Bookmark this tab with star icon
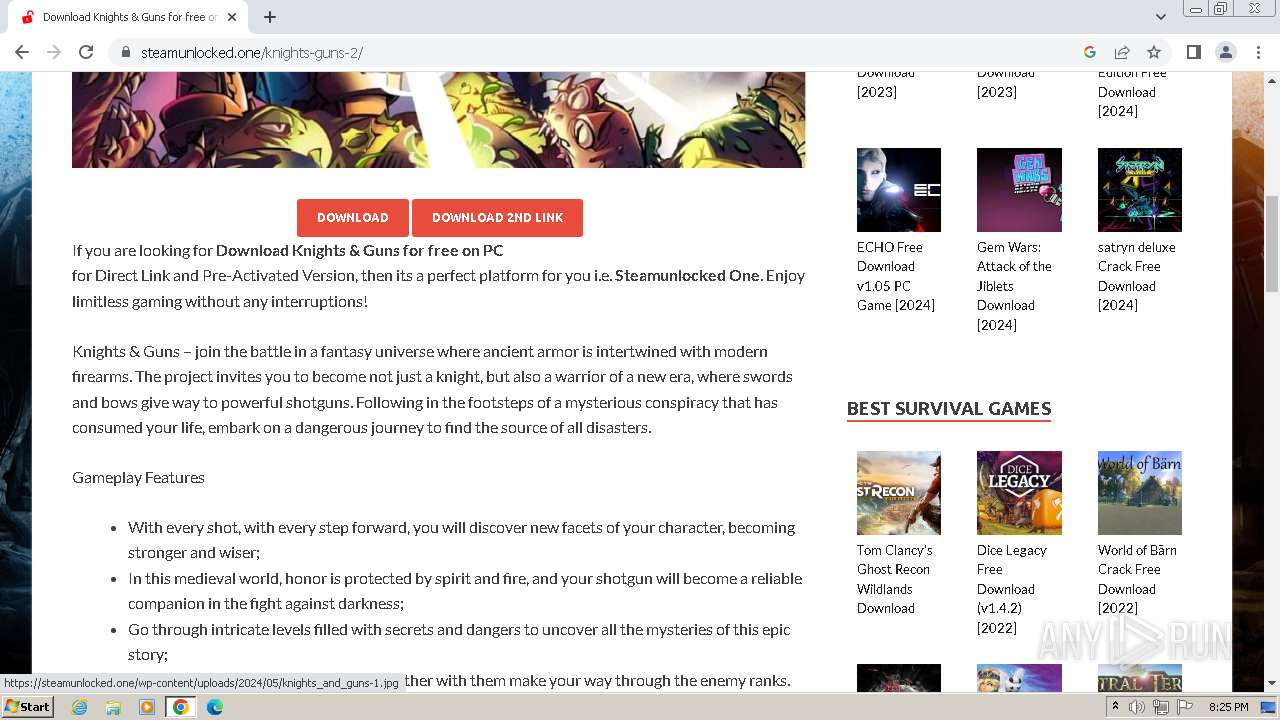Viewport: 1280px width, 720px height. 1154,52
